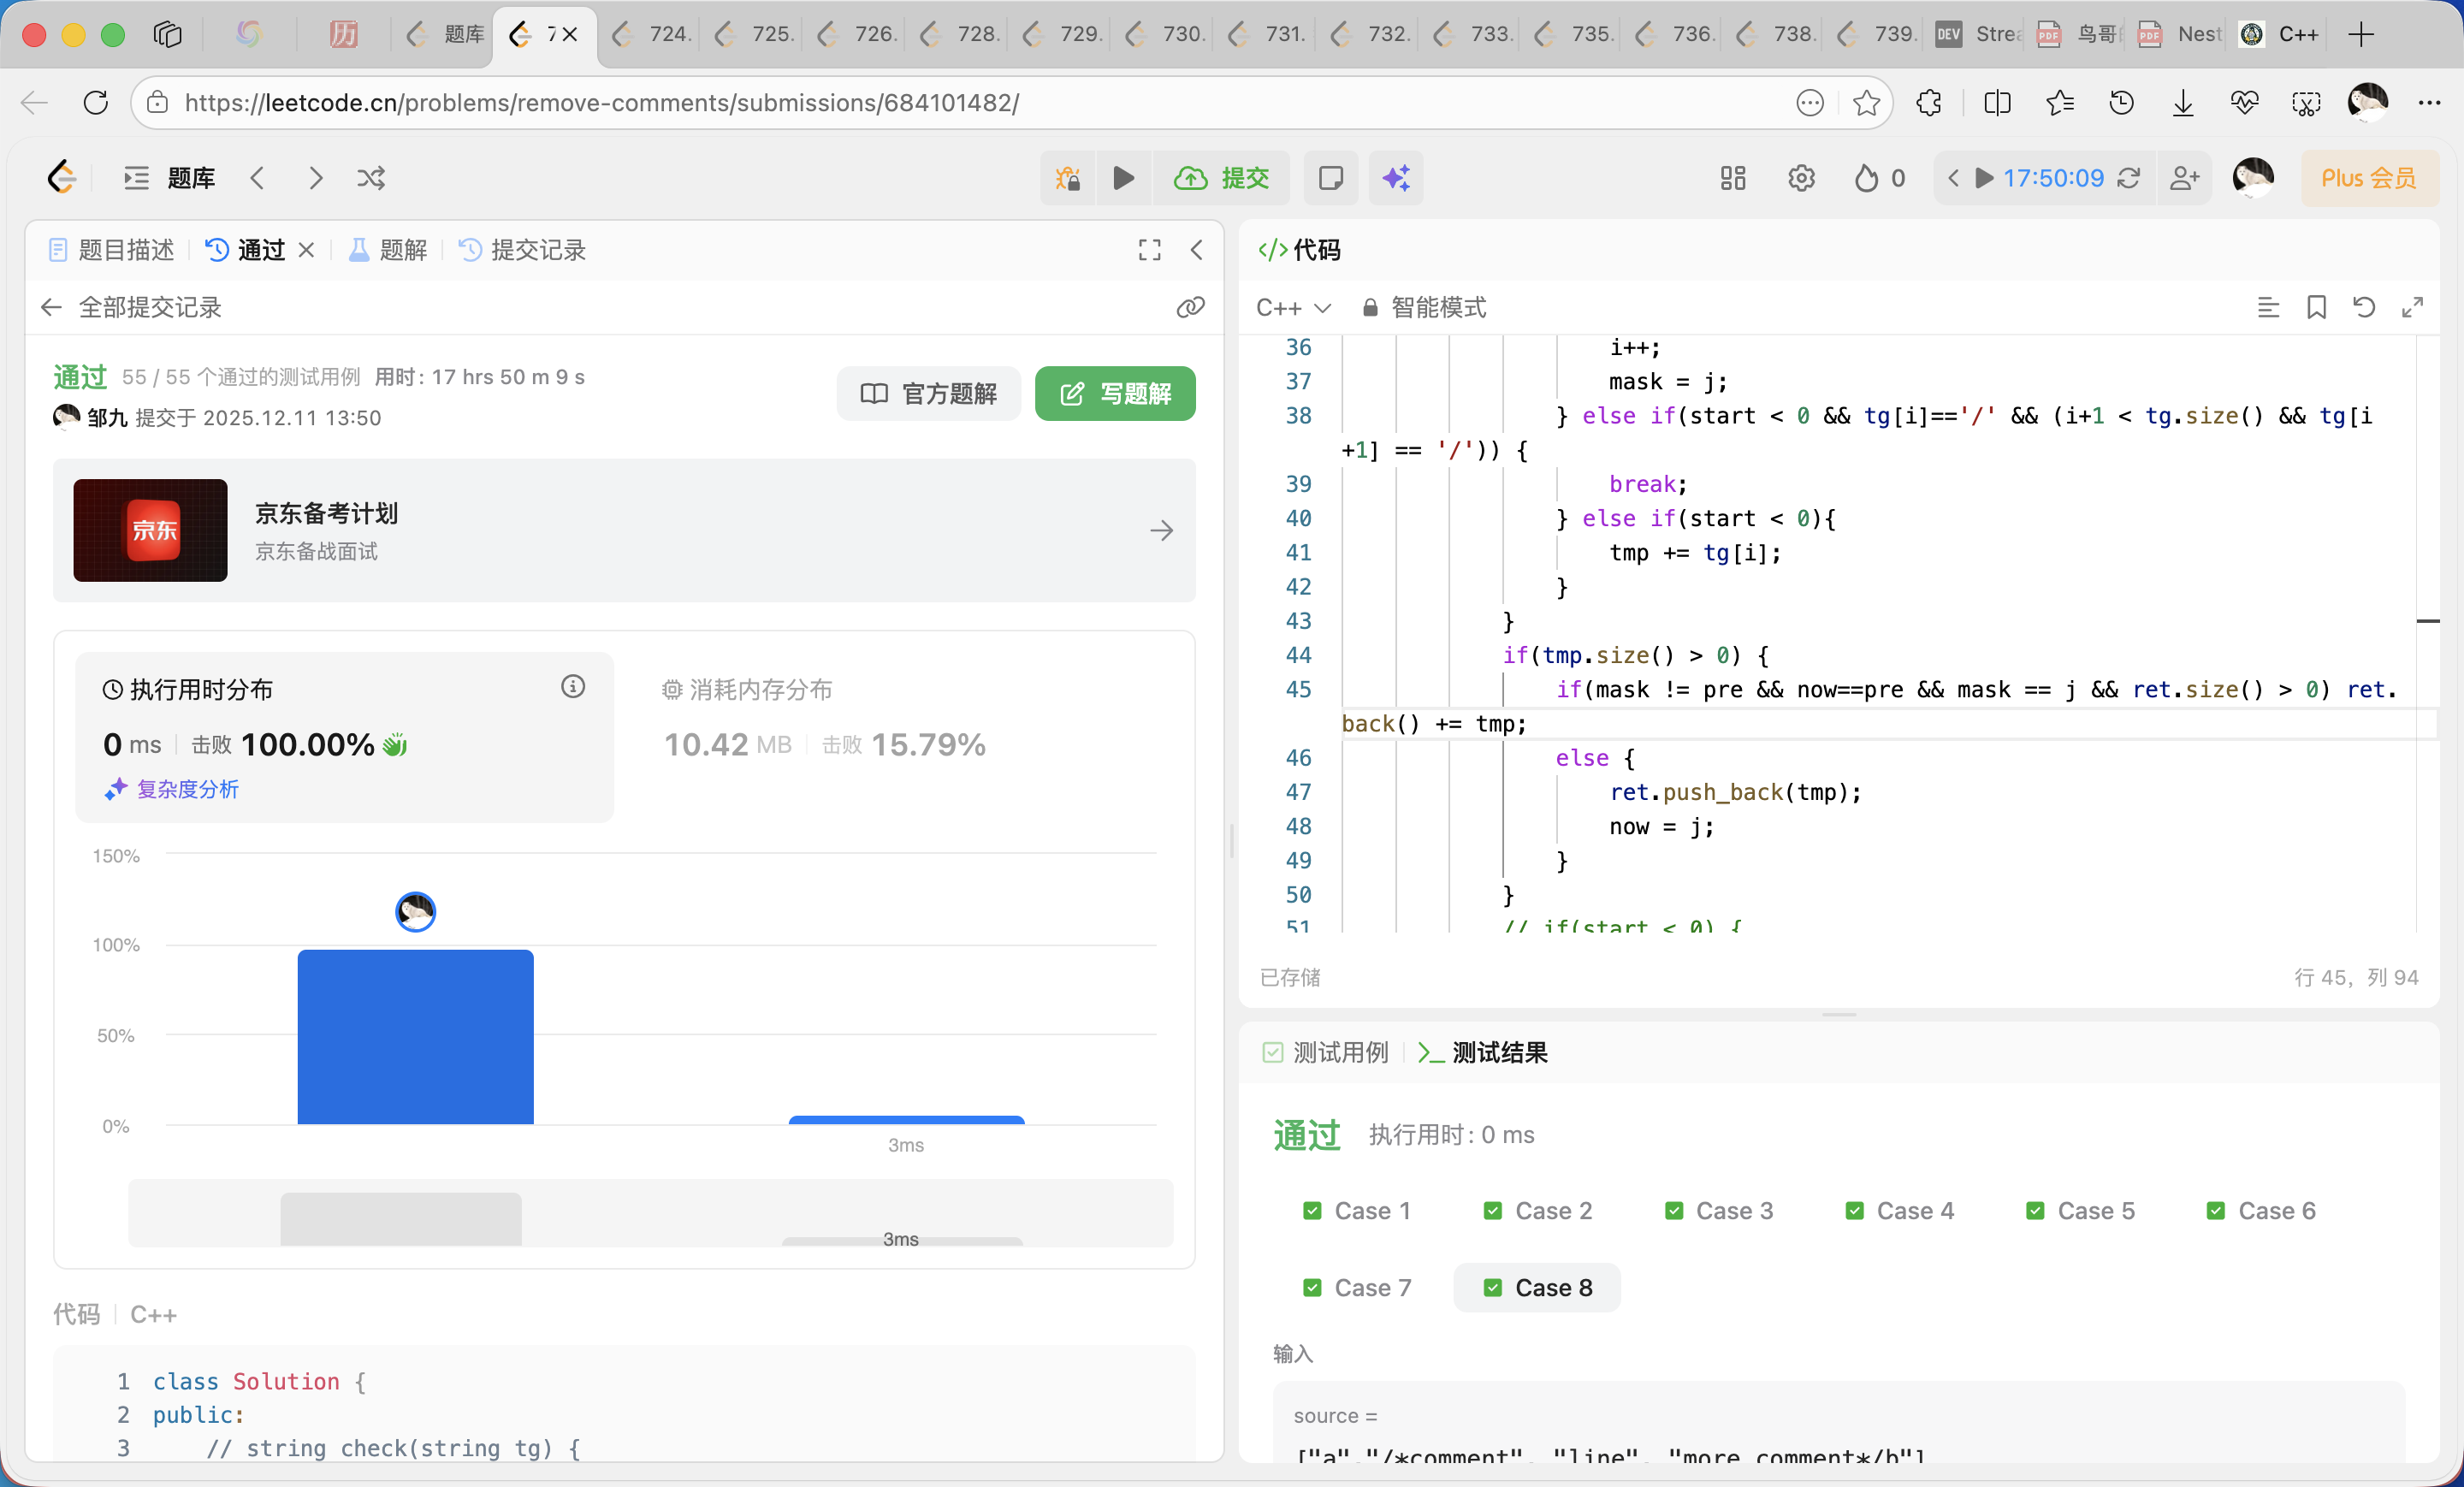2464x1487 pixels.
Task: Collapse the left panel chevron
Action: (x=1196, y=250)
